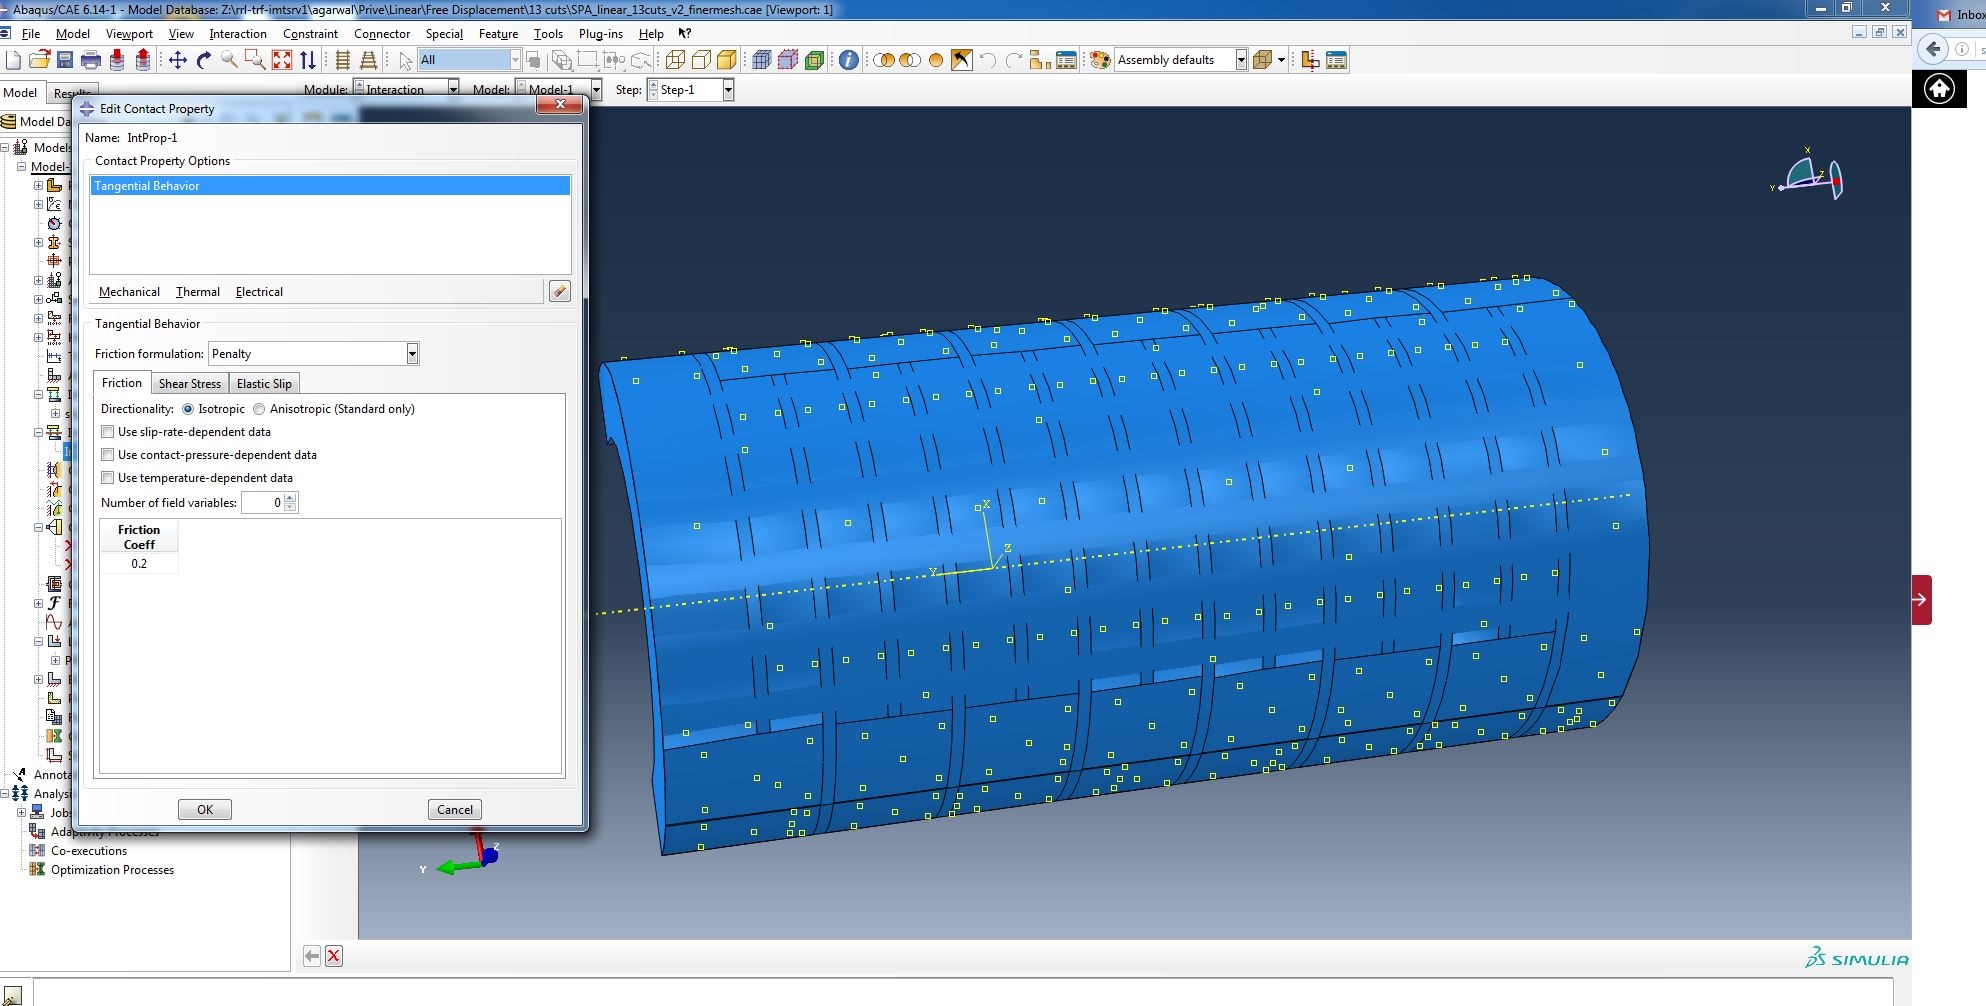Open the Plug-ins menu
Screen dimensions: 1986x1006
(600, 34)
